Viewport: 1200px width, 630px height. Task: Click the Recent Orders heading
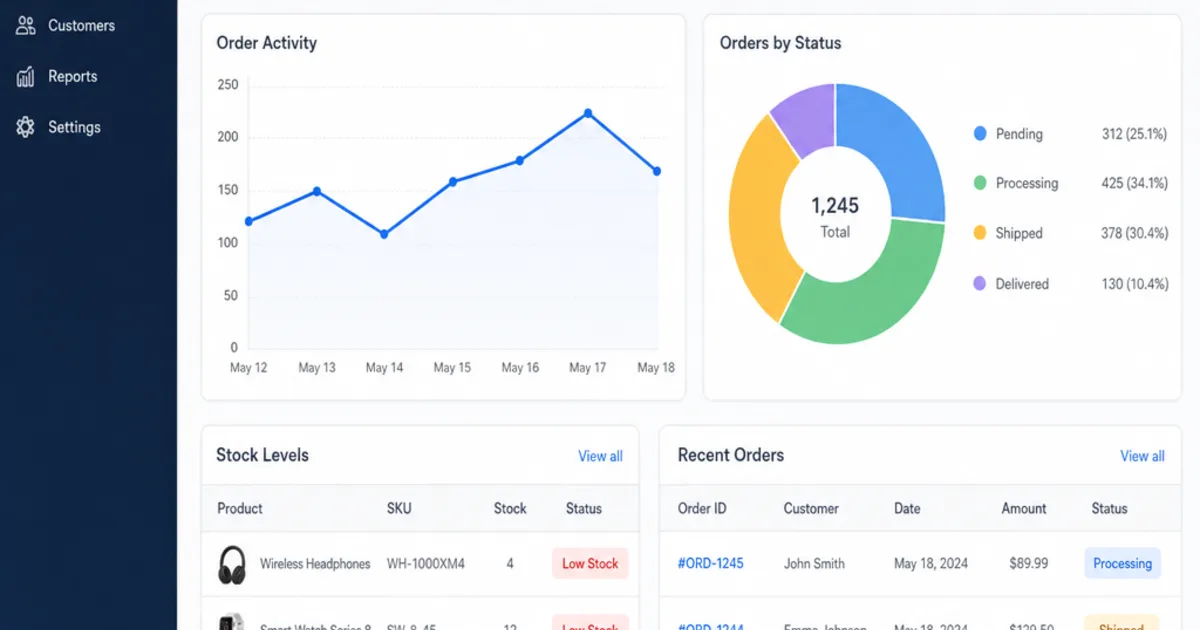pos(731,455)
